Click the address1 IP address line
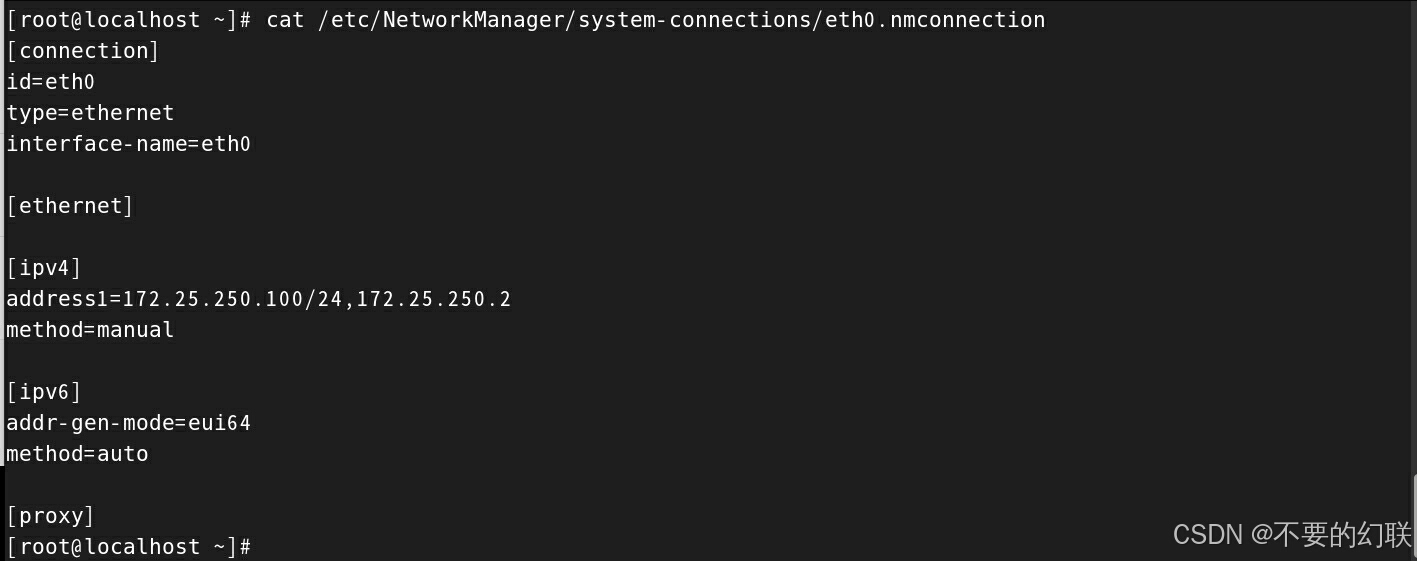Image resolution: width=1417 pixels, height=561 pixels. tap(258, 299)
